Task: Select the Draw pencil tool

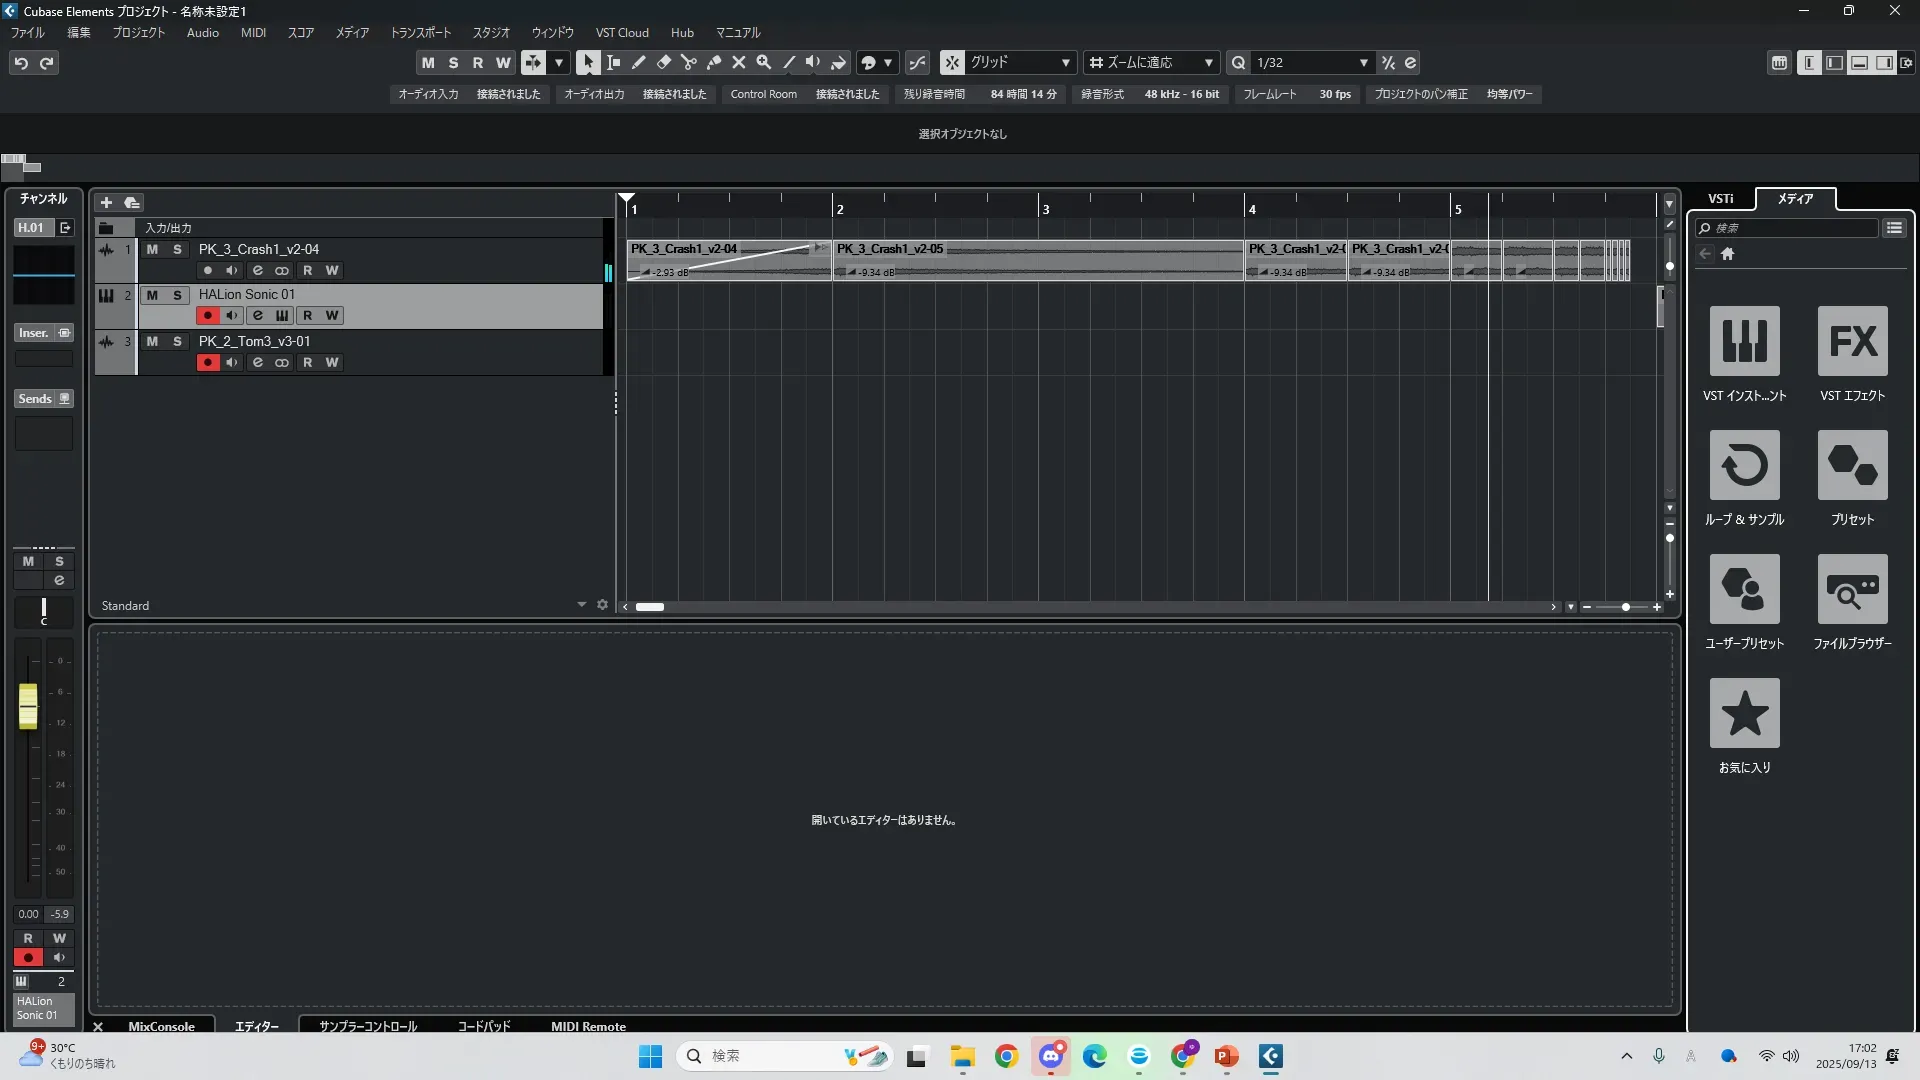Action: click(638, 62)
